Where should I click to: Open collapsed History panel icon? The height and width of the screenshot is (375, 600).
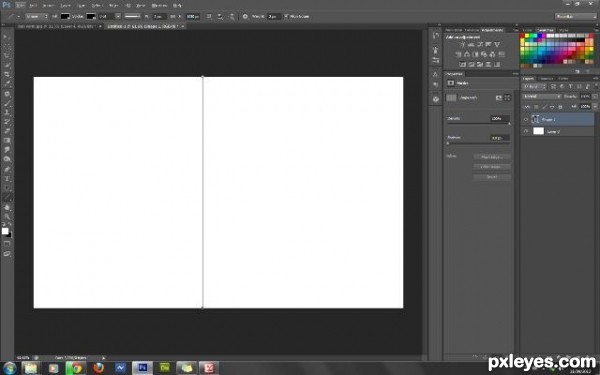[x=435, y=35]
